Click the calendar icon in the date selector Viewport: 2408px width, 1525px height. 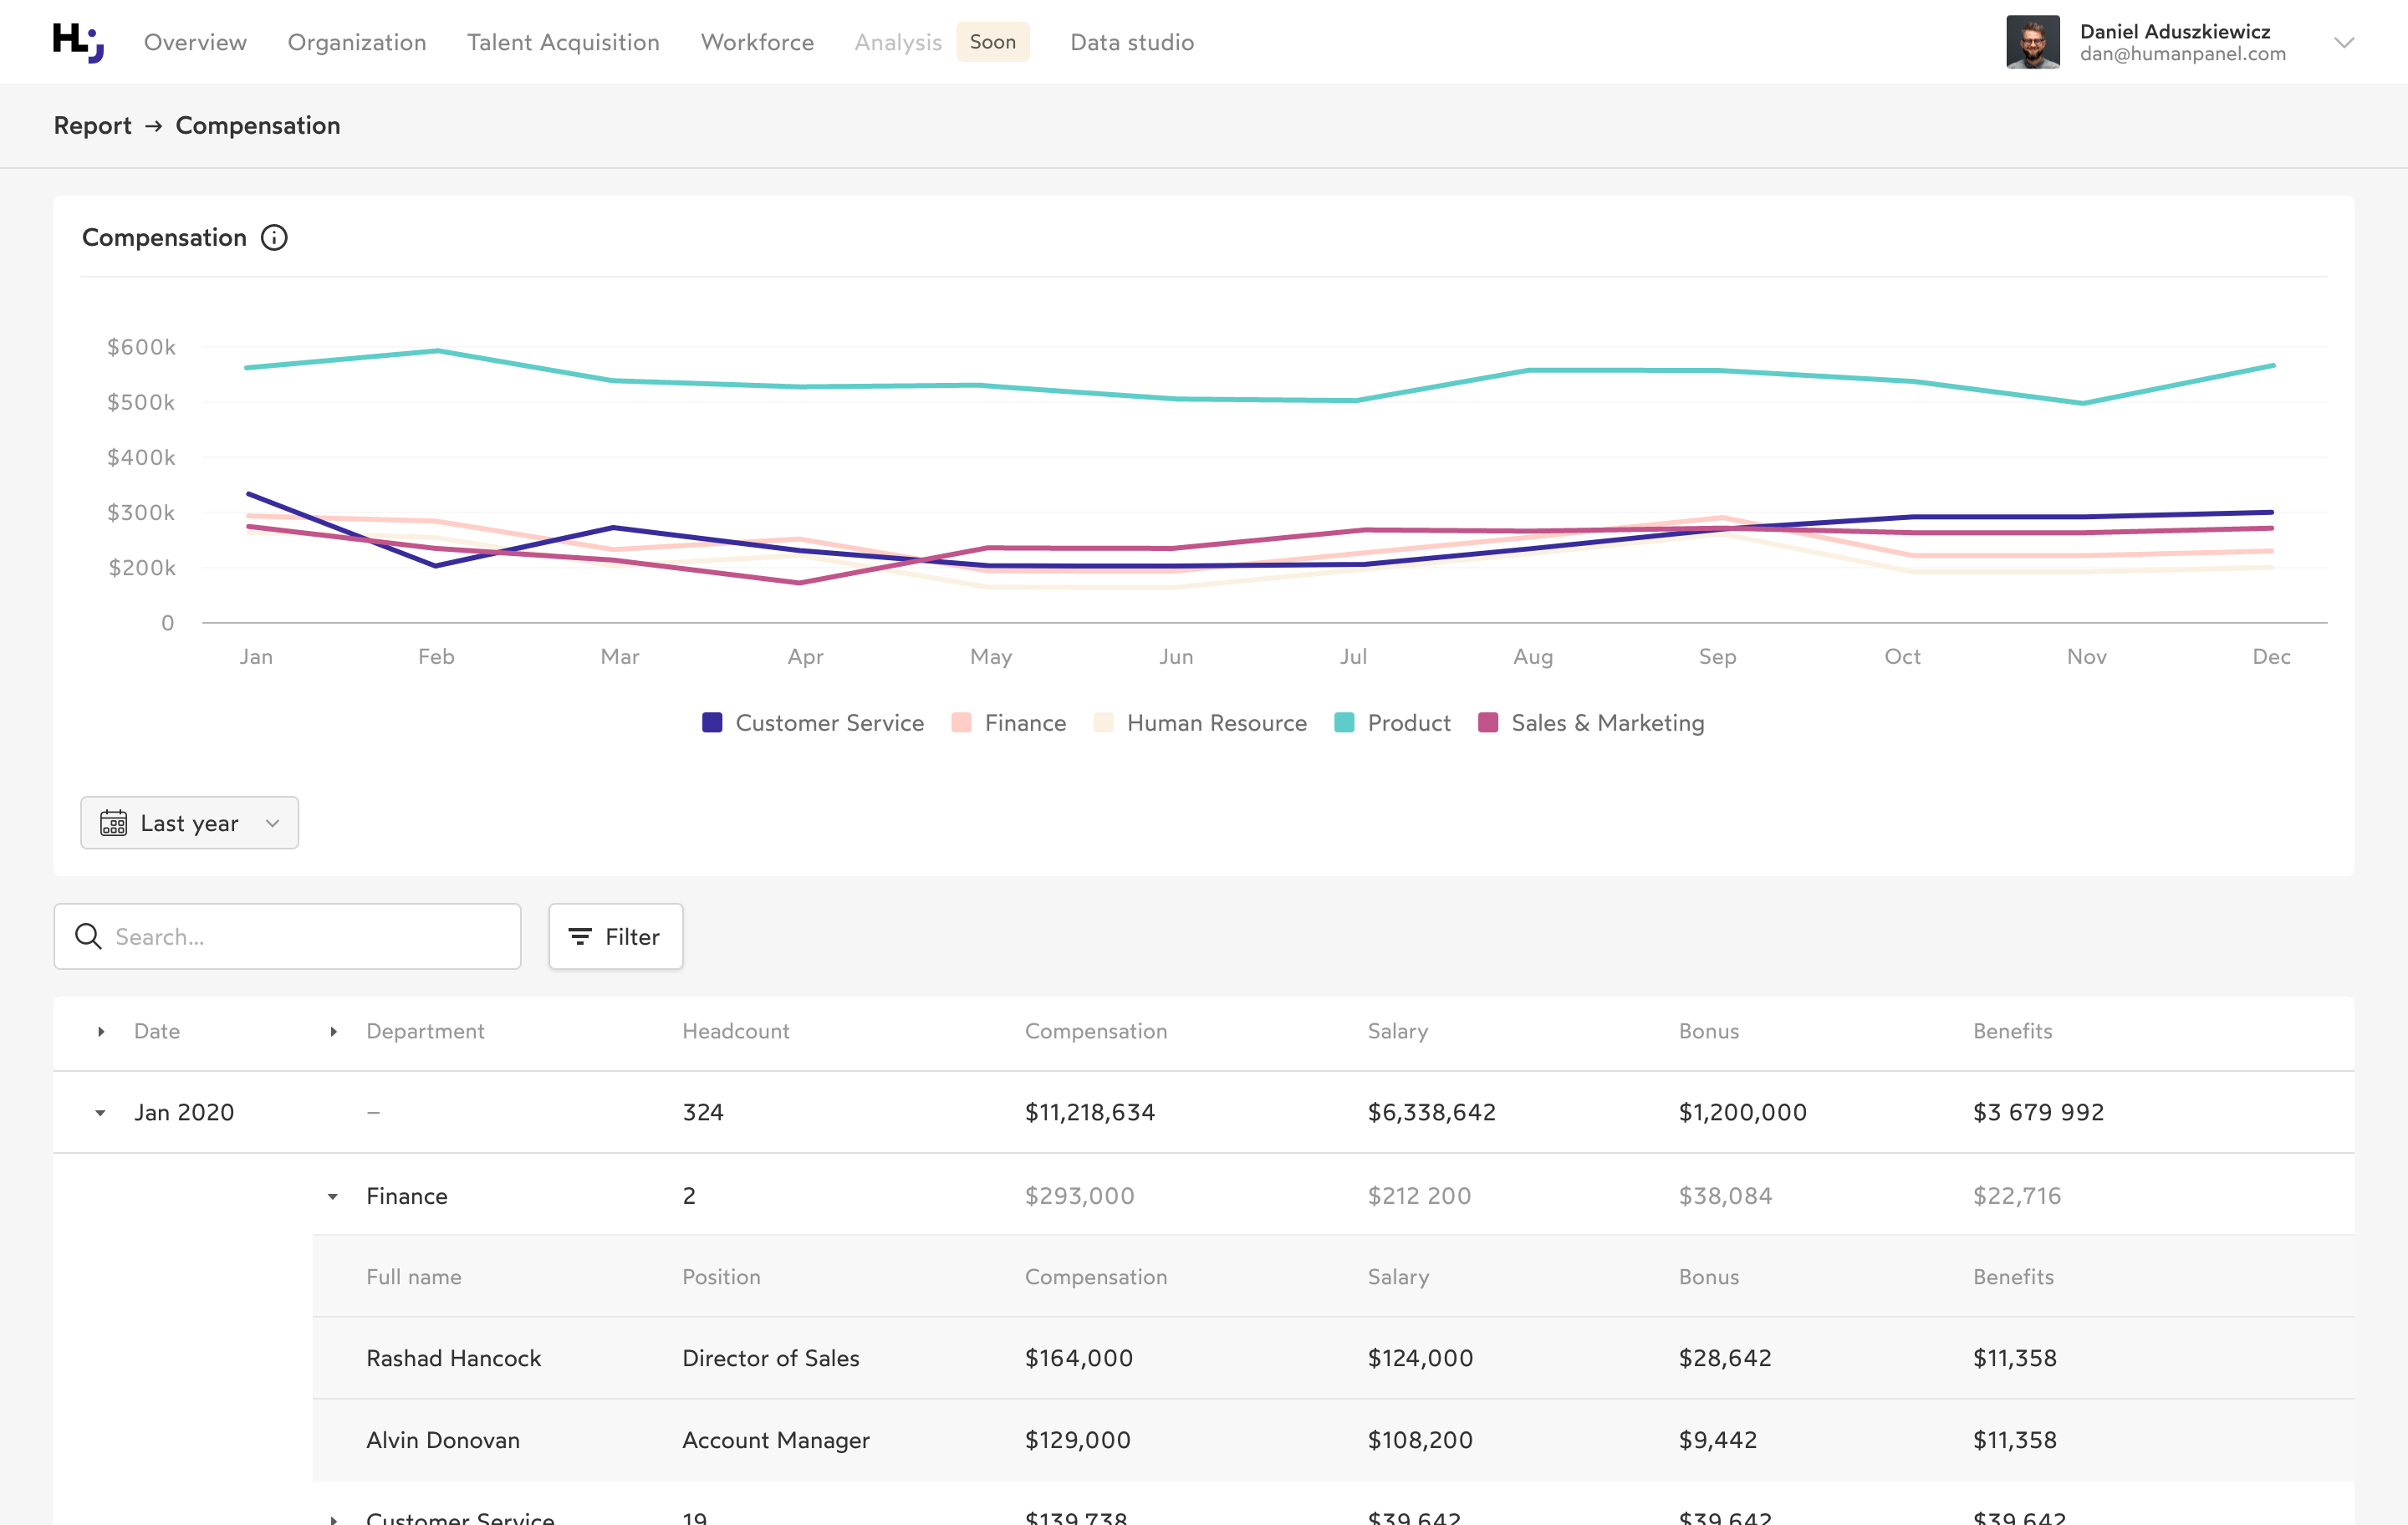(113, 822)
